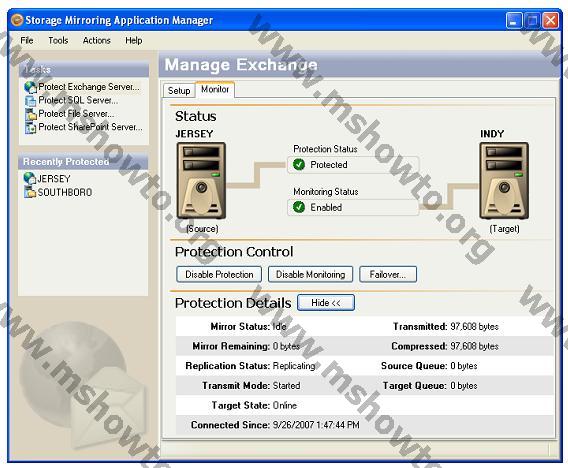The image size is (568, 468).
Task: Open Protect SQL Server task link
Action: coord(78,100)
